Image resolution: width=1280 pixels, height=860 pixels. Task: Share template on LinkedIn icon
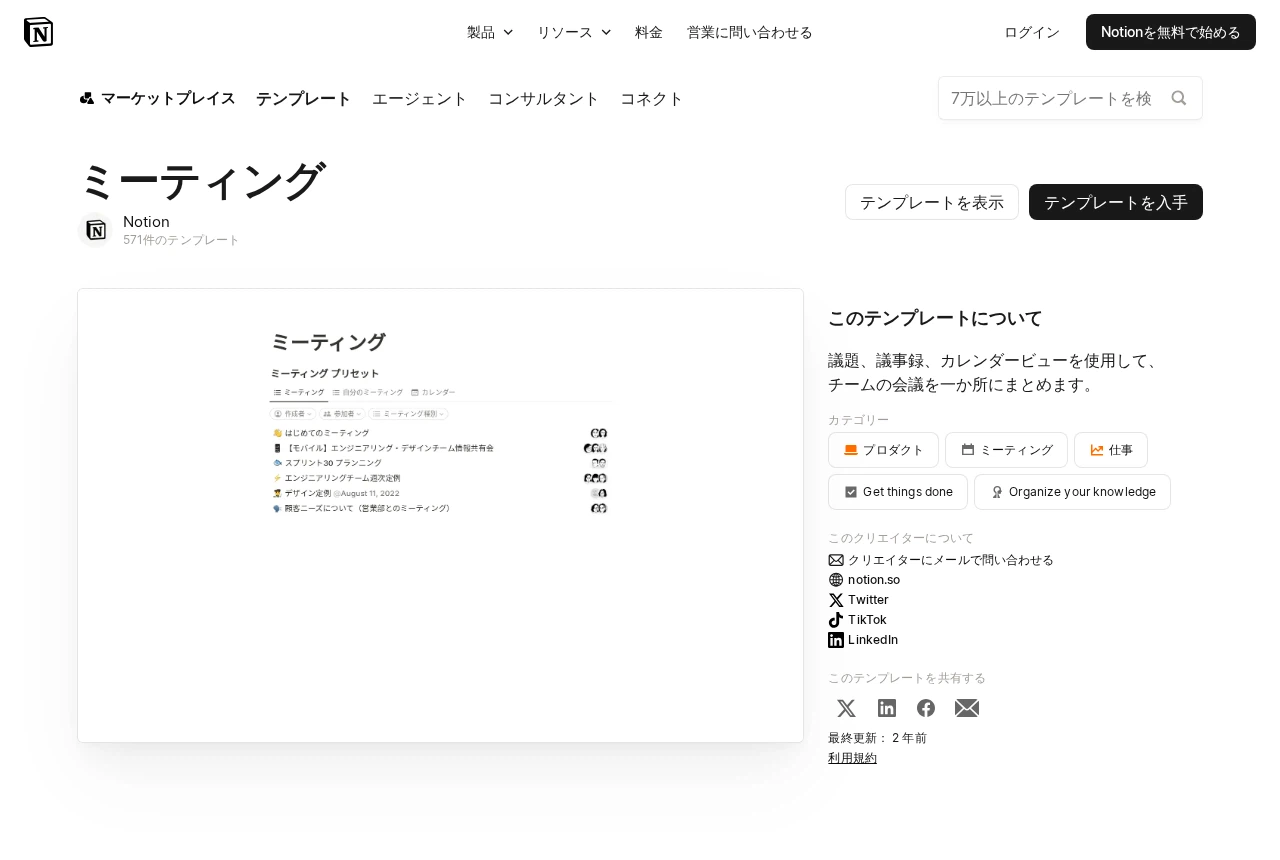tap(887, 708)
